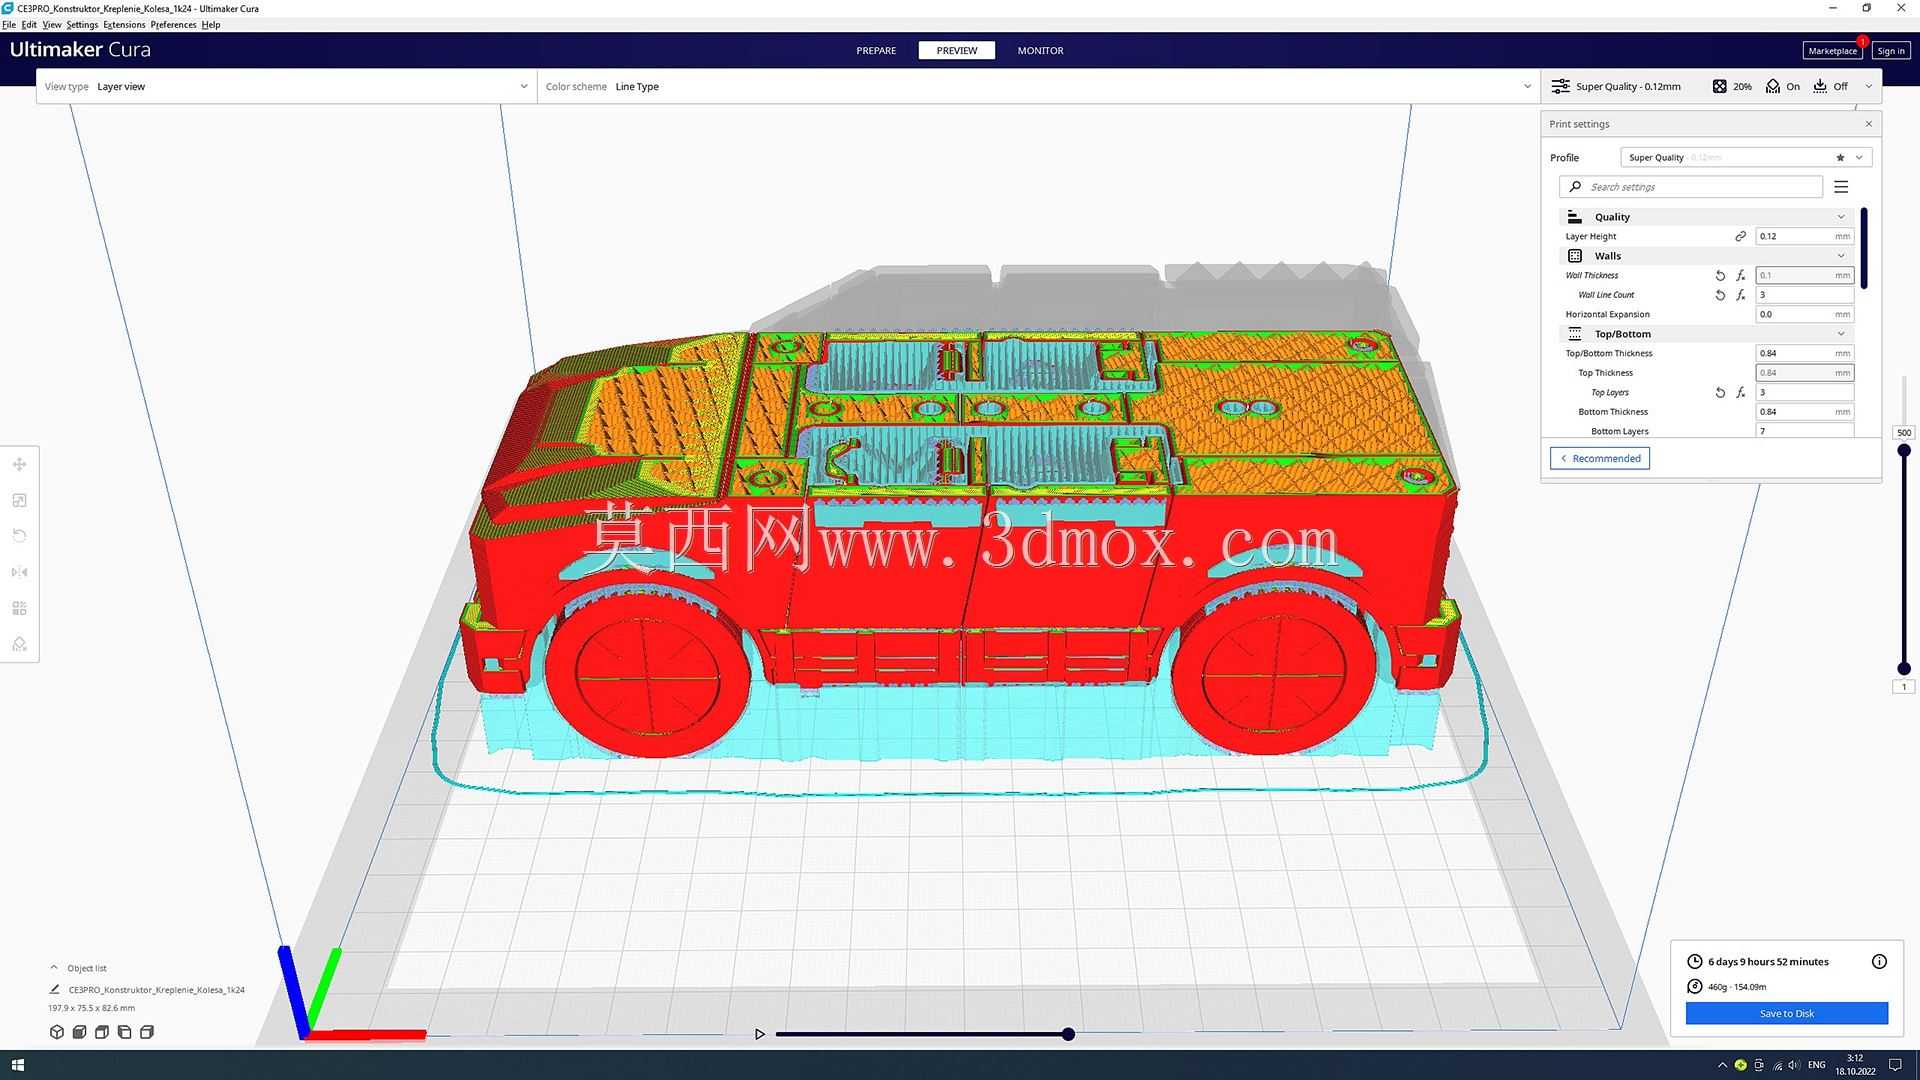Switch to 3D isometric camera view
This screenshot has height=1080, width=1920.
click(57, 1032)
